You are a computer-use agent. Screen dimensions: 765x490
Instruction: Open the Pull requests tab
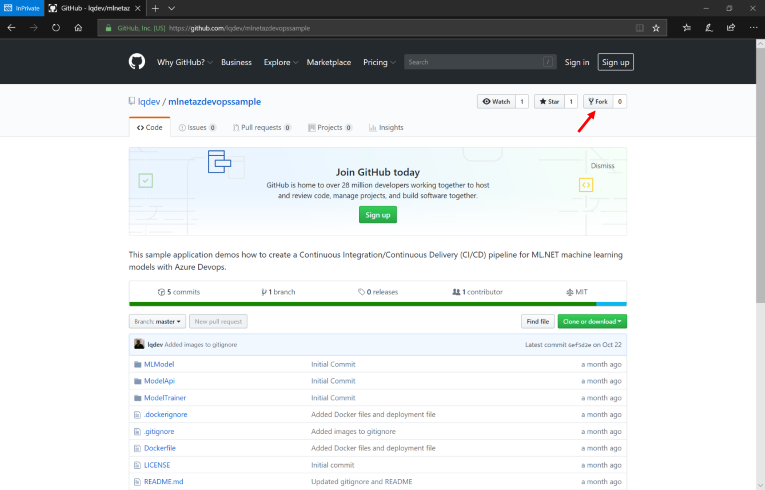(261, 128)
